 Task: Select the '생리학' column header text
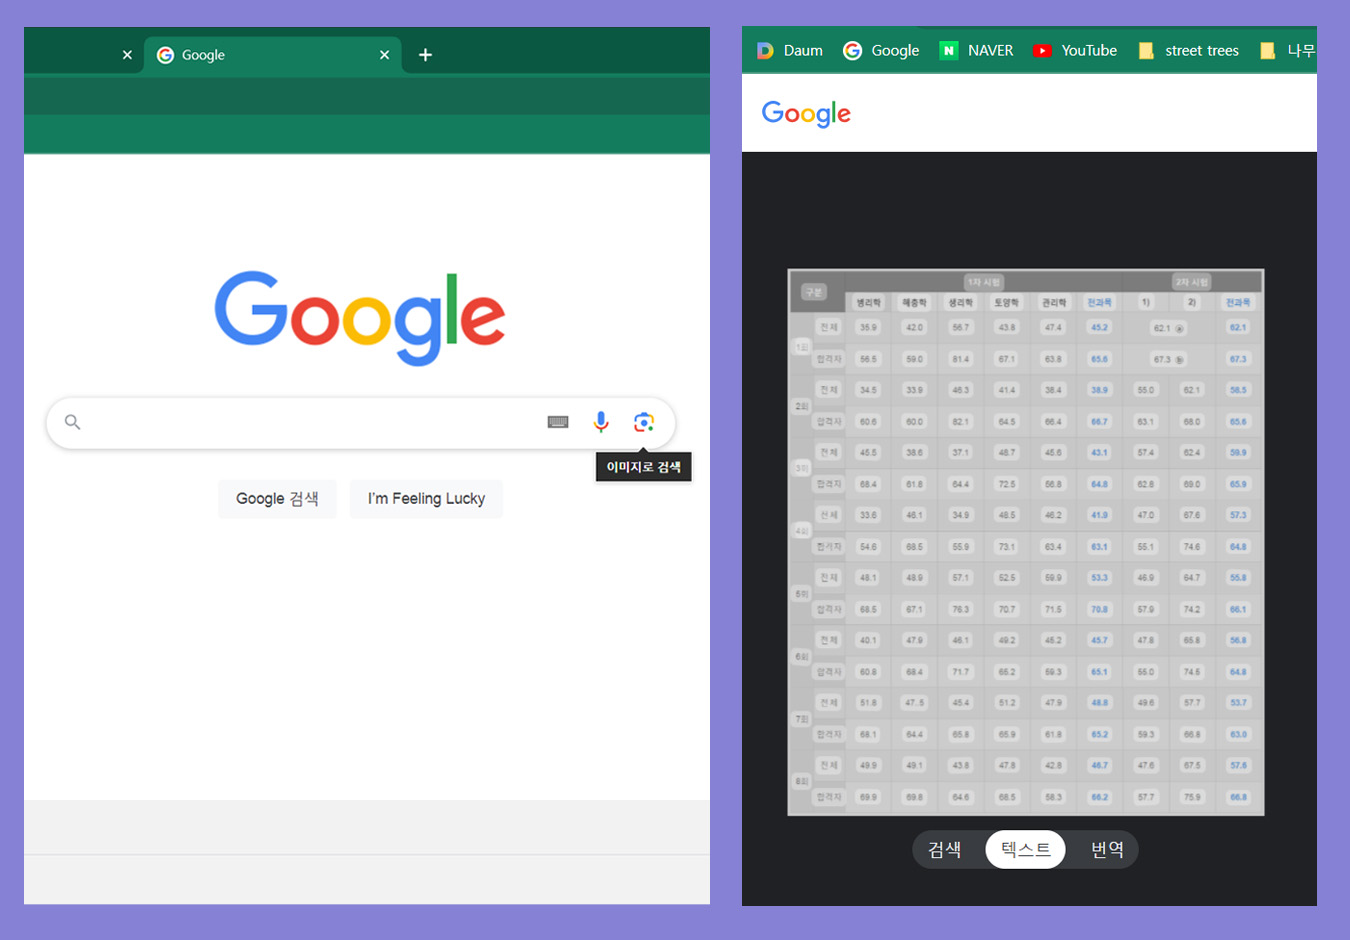[x=960, y=302]
